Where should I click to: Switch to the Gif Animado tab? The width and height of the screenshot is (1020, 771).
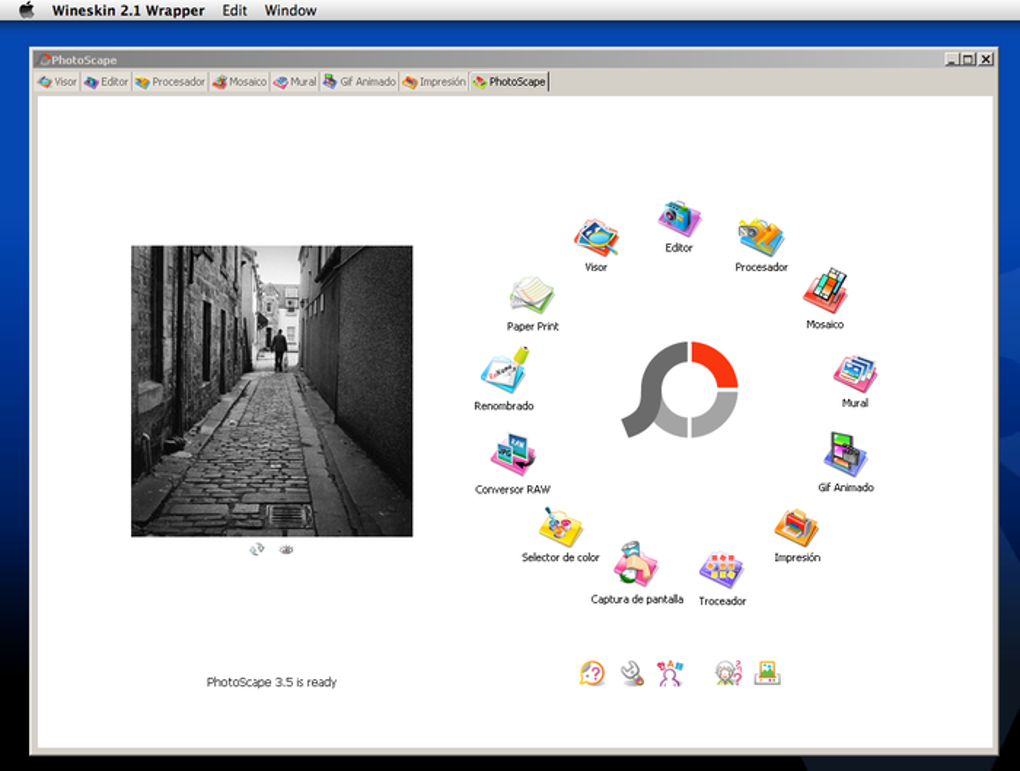[359, 82]
